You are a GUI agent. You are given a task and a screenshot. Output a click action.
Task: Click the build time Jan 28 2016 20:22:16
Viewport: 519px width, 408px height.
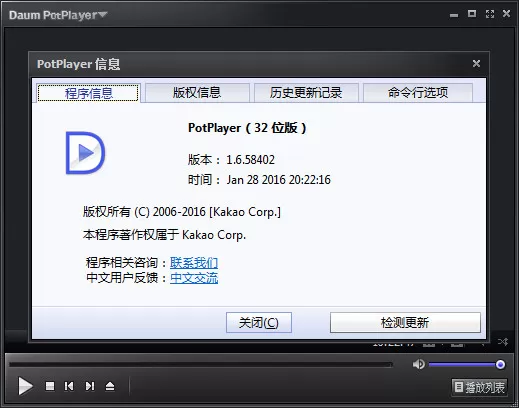coord(279,180)
